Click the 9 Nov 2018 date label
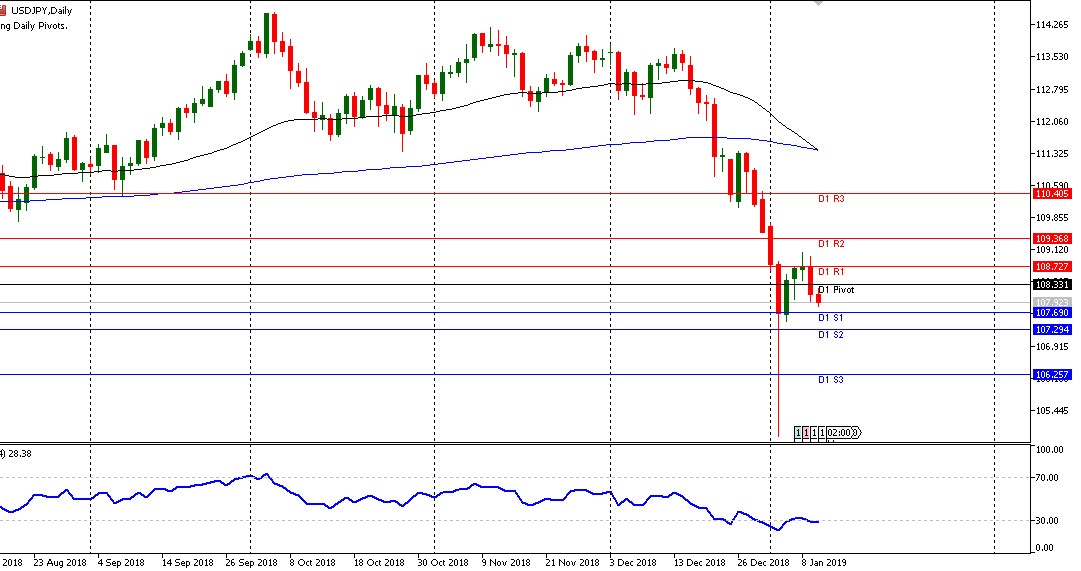The height and width of the screenshot is (571, 1081). click(506, 563)
